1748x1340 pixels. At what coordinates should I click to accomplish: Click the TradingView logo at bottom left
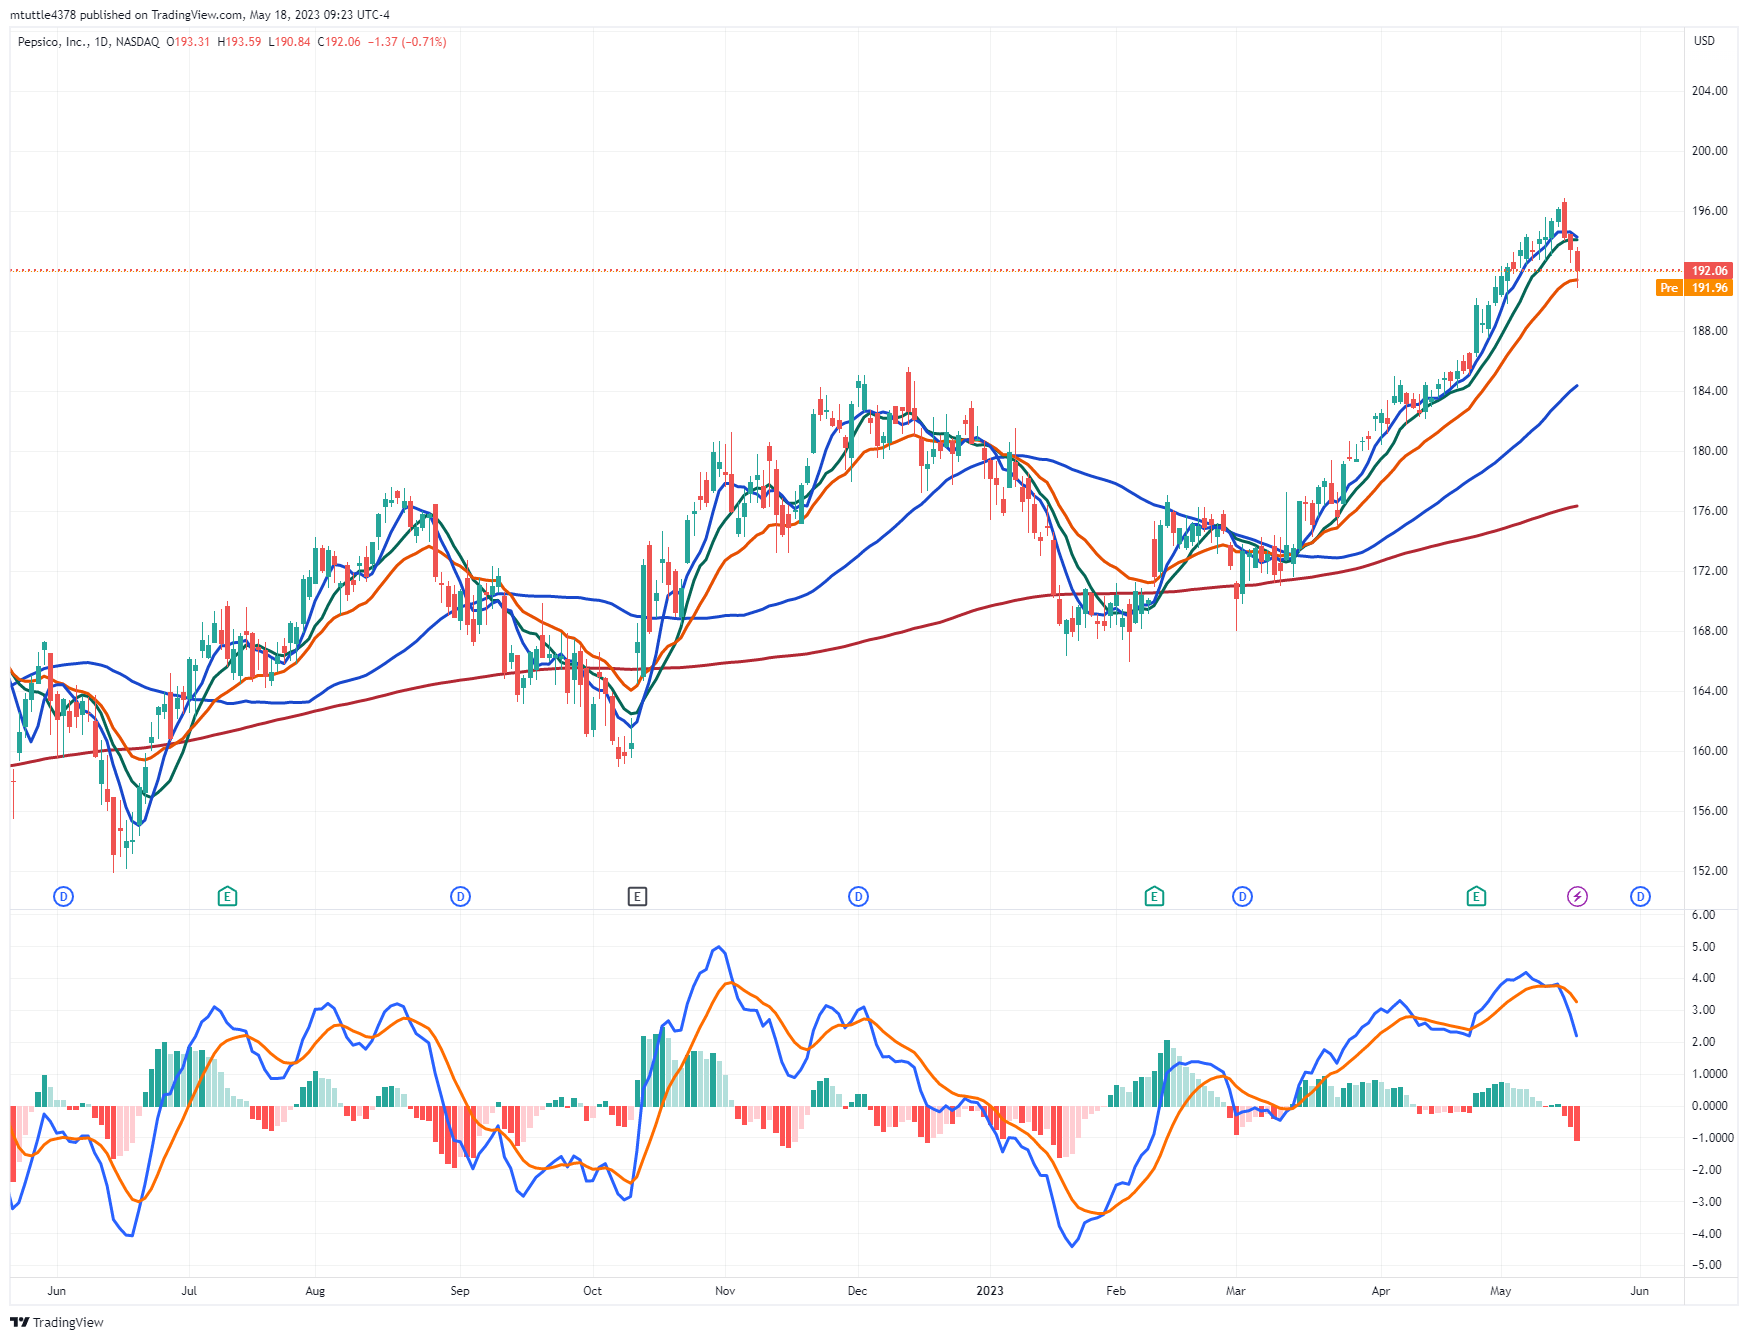tap(57, 1322)
